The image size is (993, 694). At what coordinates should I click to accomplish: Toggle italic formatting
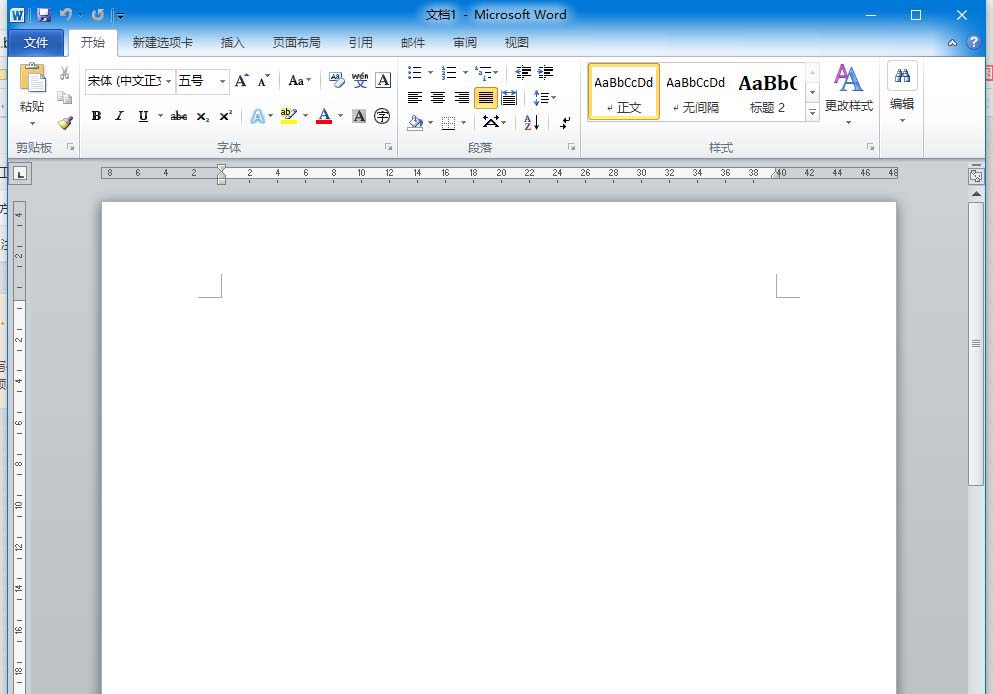119,116
